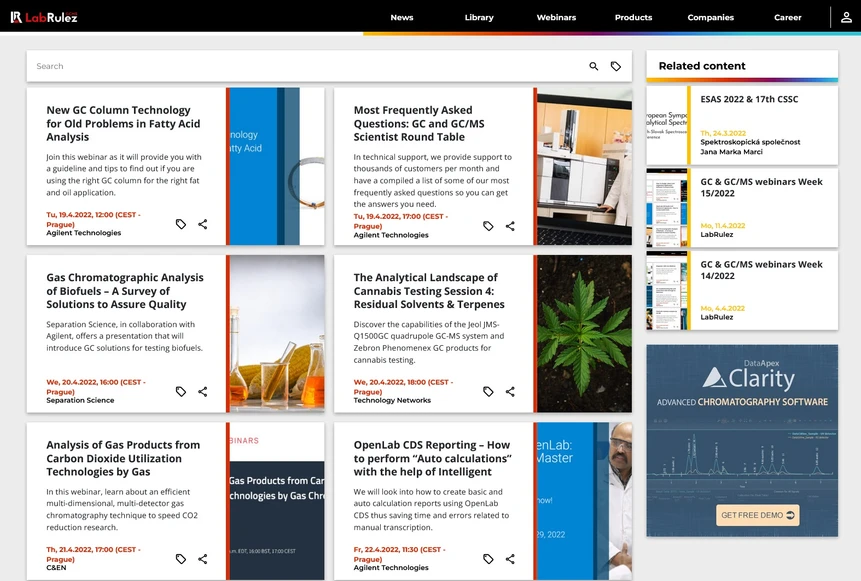Share the New GC Column Technology webinar
Image resolution: width=861 pixels, height=581 pixels.
point(203,224)
